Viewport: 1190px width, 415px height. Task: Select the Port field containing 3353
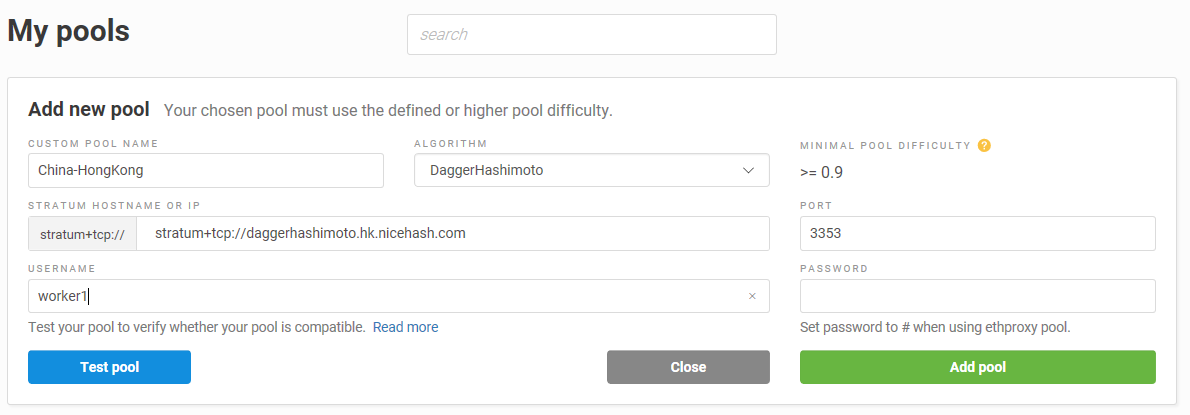pyautogui.click(x=977, y=234)
